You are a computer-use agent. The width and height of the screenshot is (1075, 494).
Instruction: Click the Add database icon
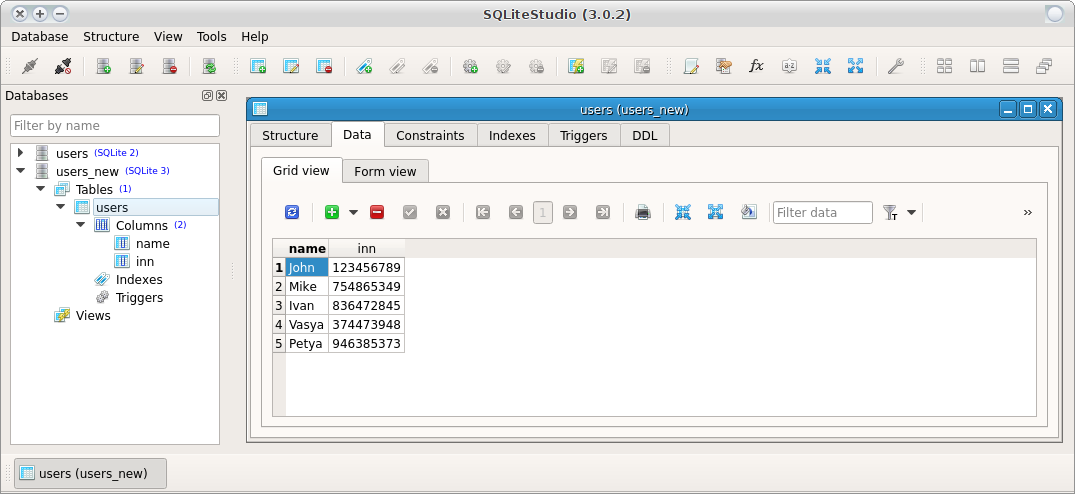click(104, 66)
